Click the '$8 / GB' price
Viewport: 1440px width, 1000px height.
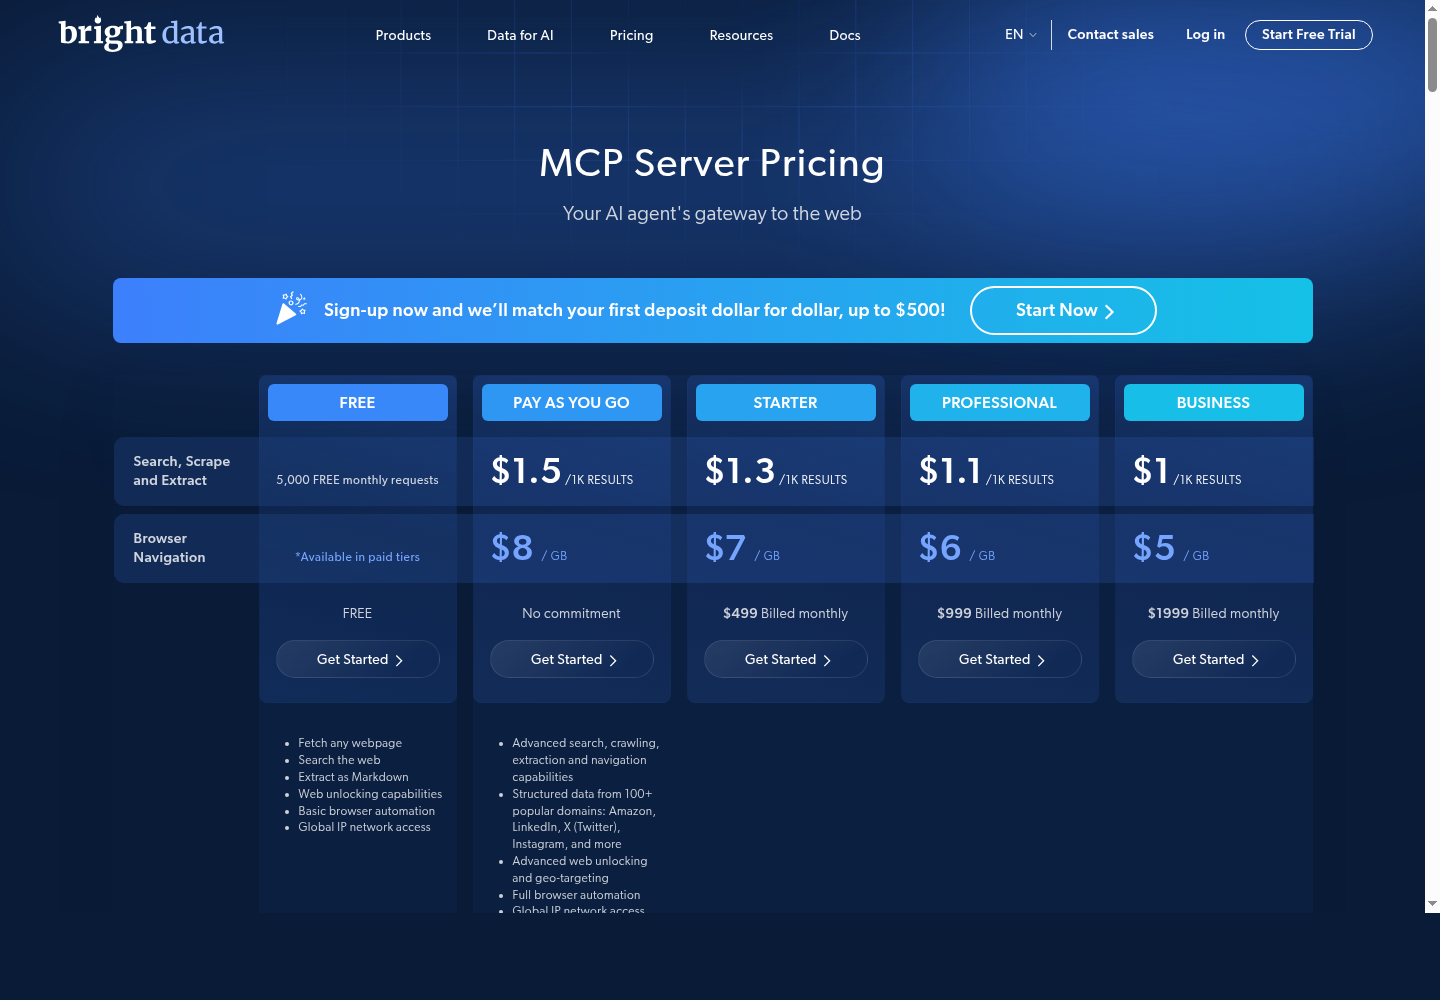tap(529, 548)
